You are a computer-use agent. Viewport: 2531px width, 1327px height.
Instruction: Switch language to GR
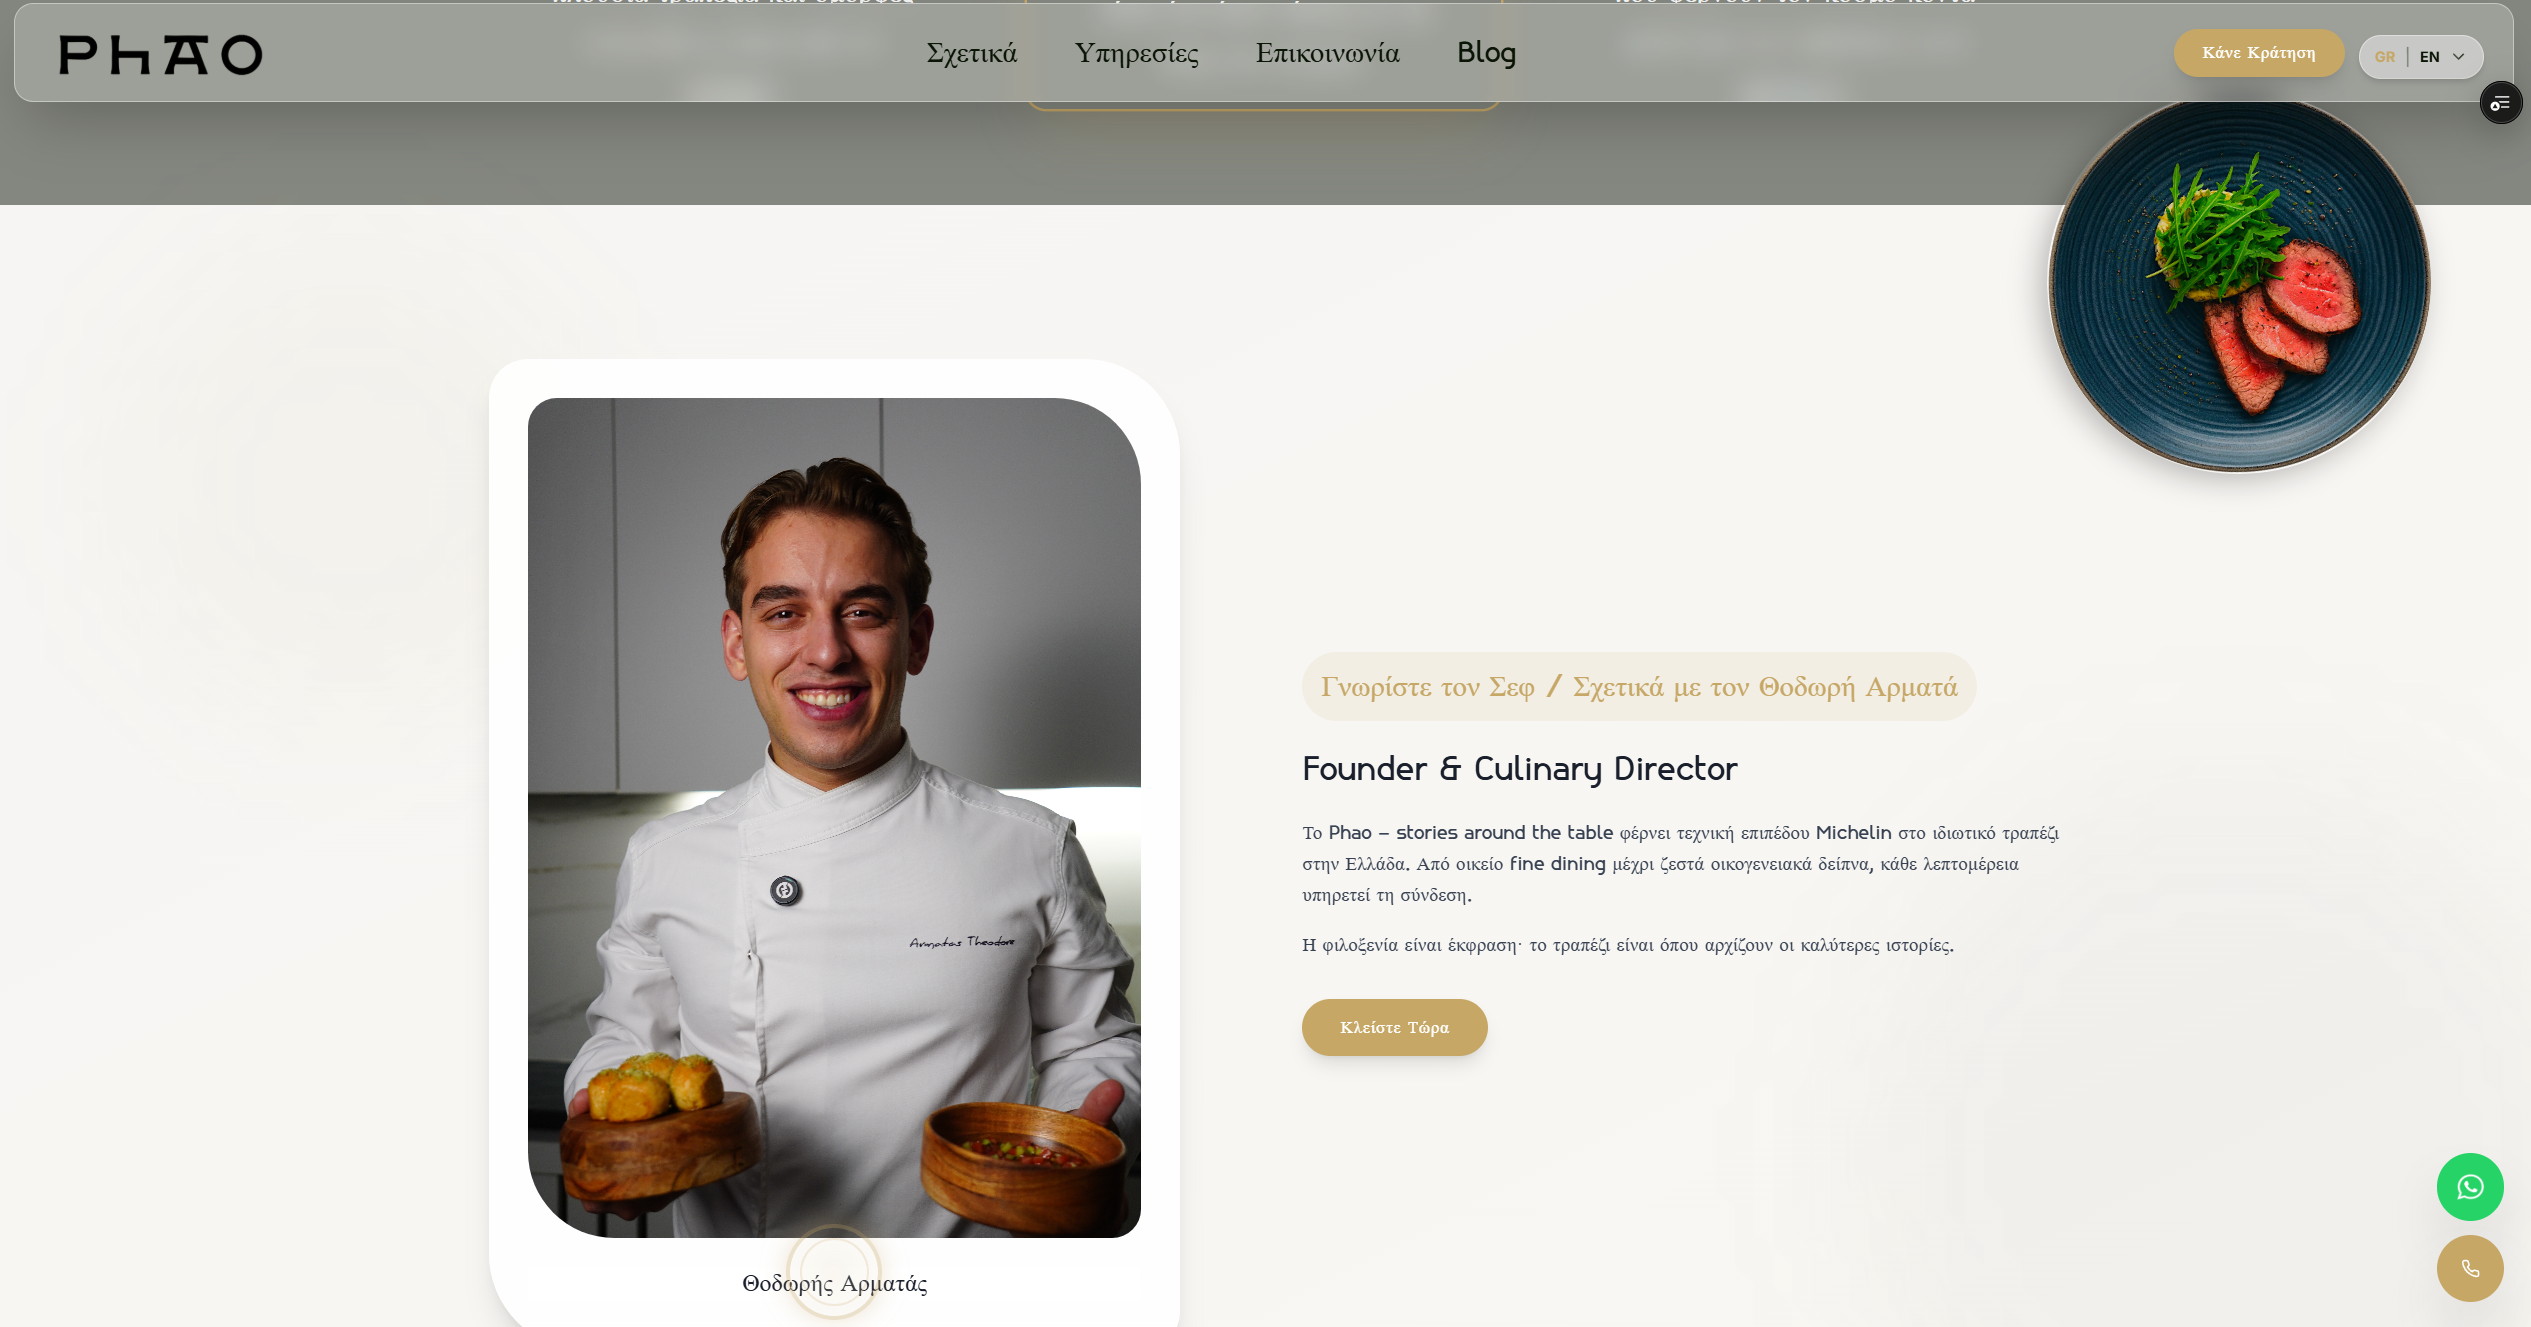point(2385,57)
